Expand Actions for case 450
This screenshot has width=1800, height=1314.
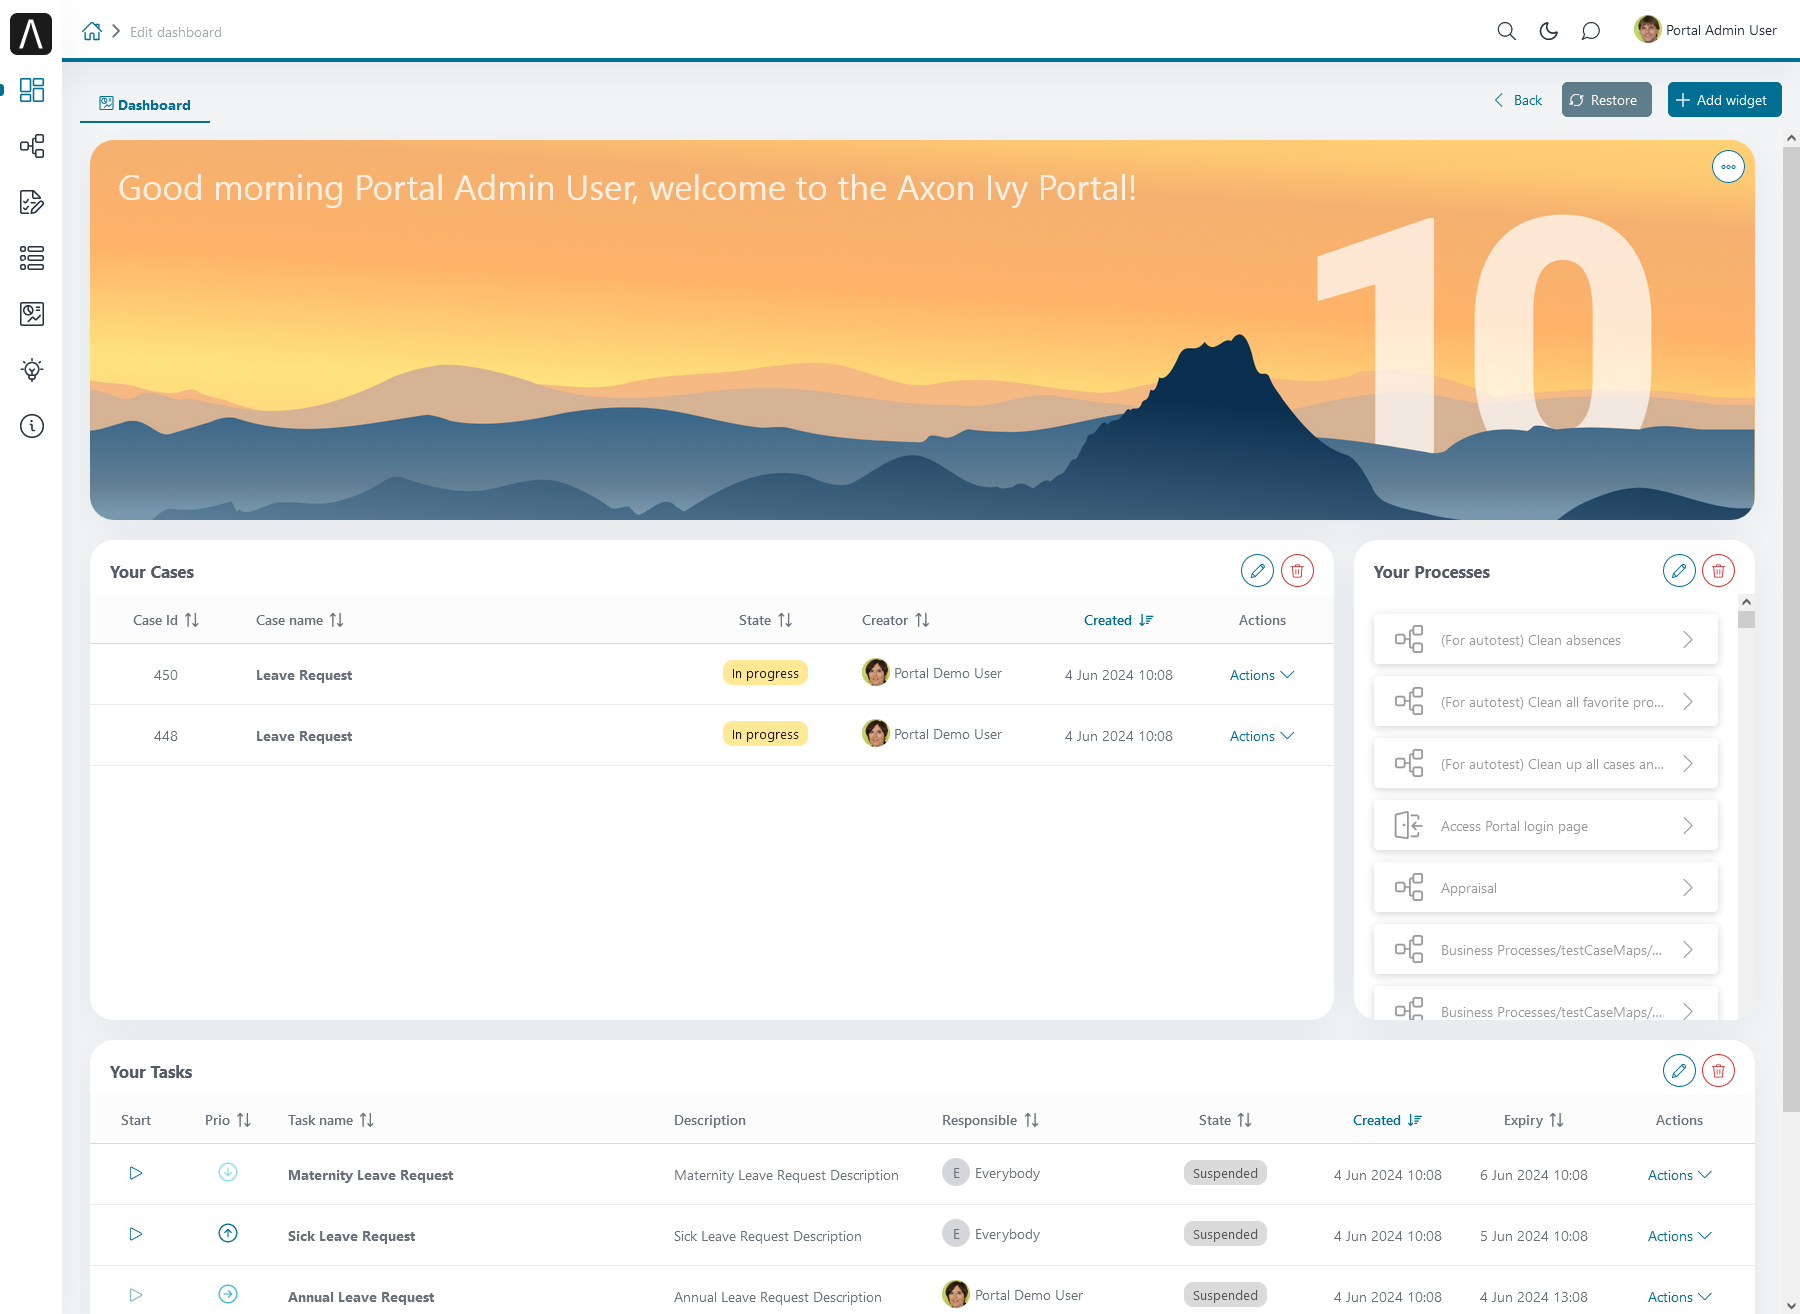point(1262,675)
